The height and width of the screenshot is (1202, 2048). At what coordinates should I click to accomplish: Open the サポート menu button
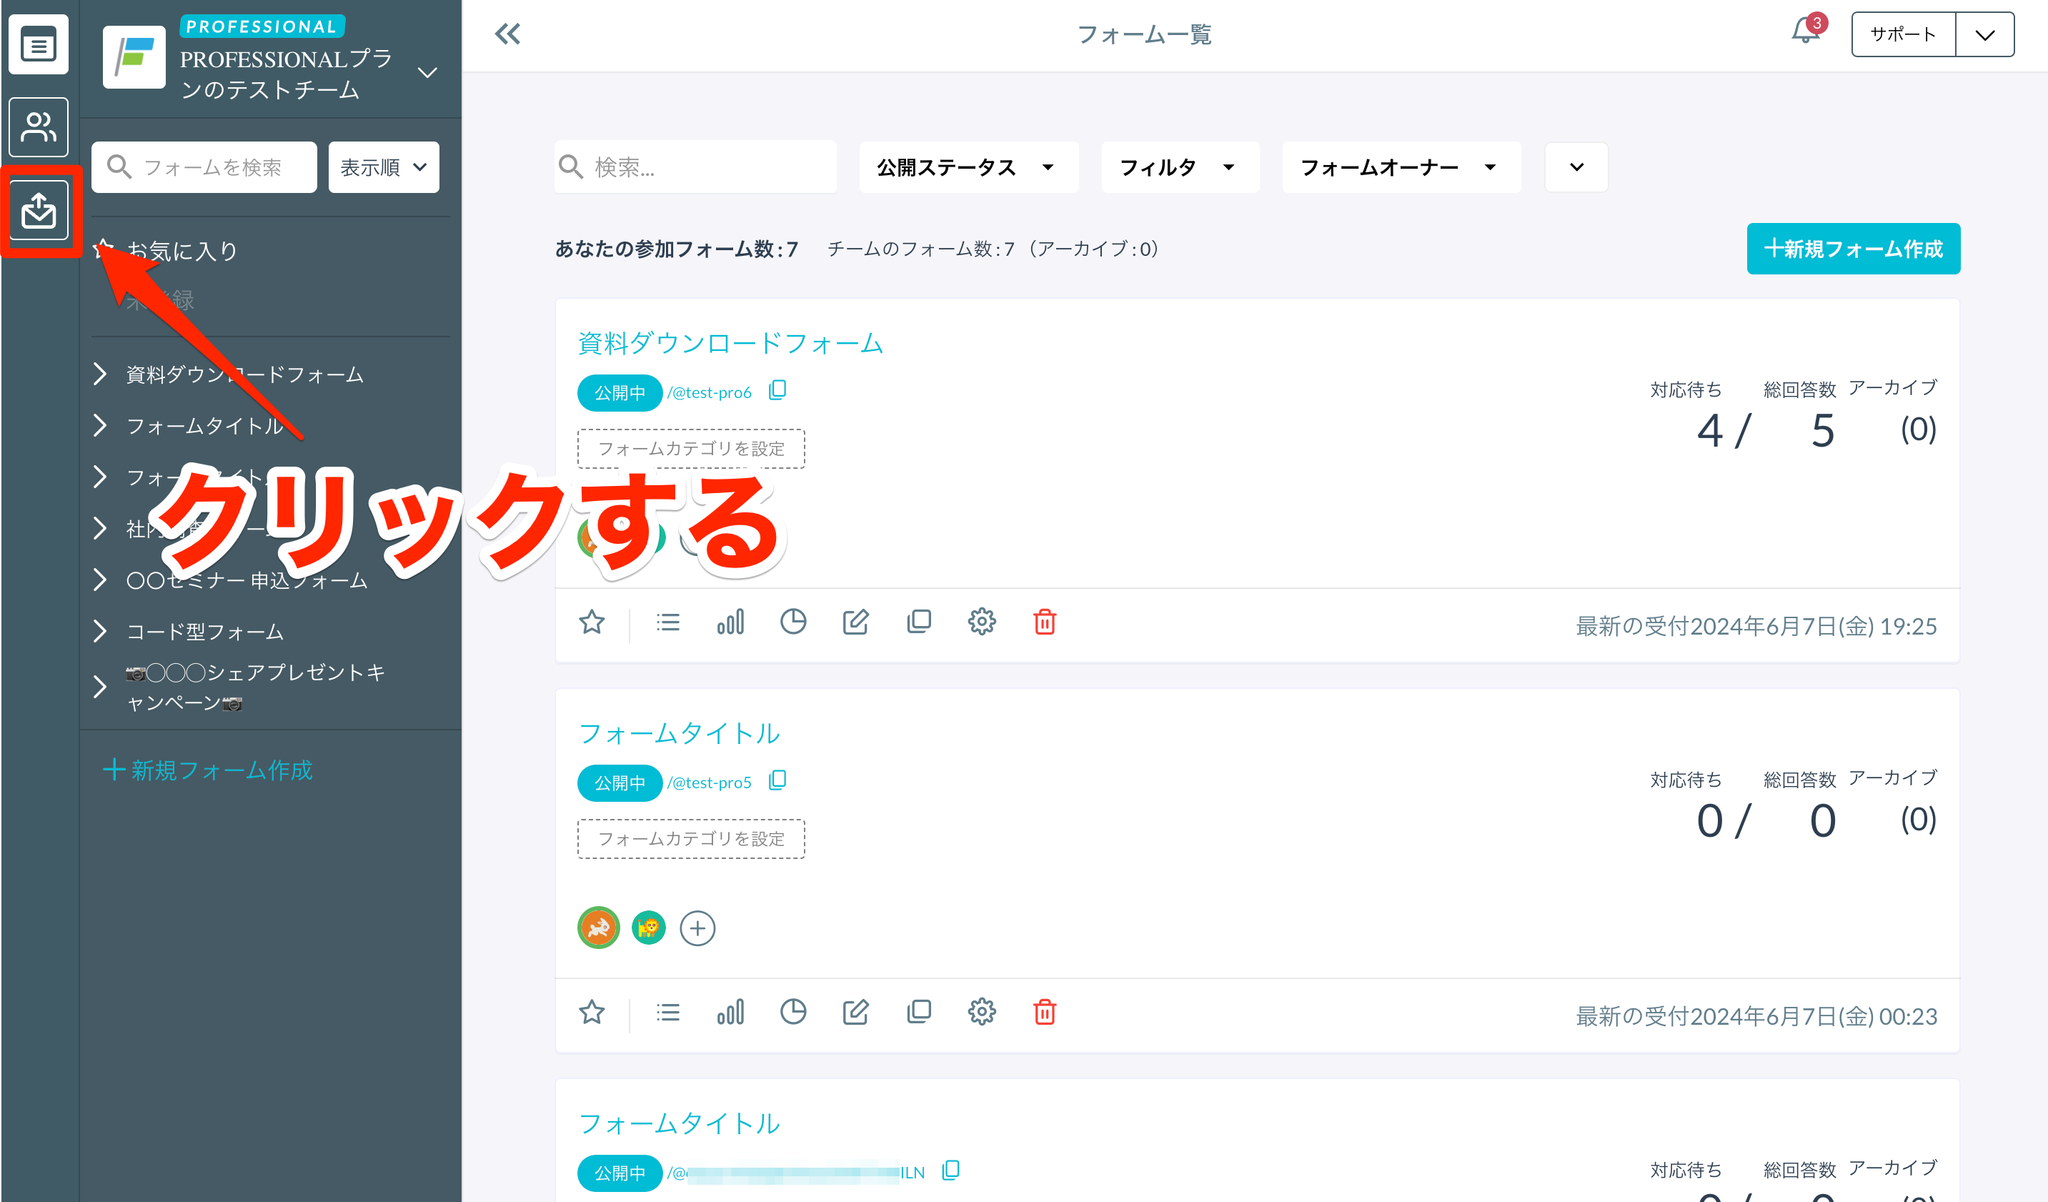pos(1902,34)
